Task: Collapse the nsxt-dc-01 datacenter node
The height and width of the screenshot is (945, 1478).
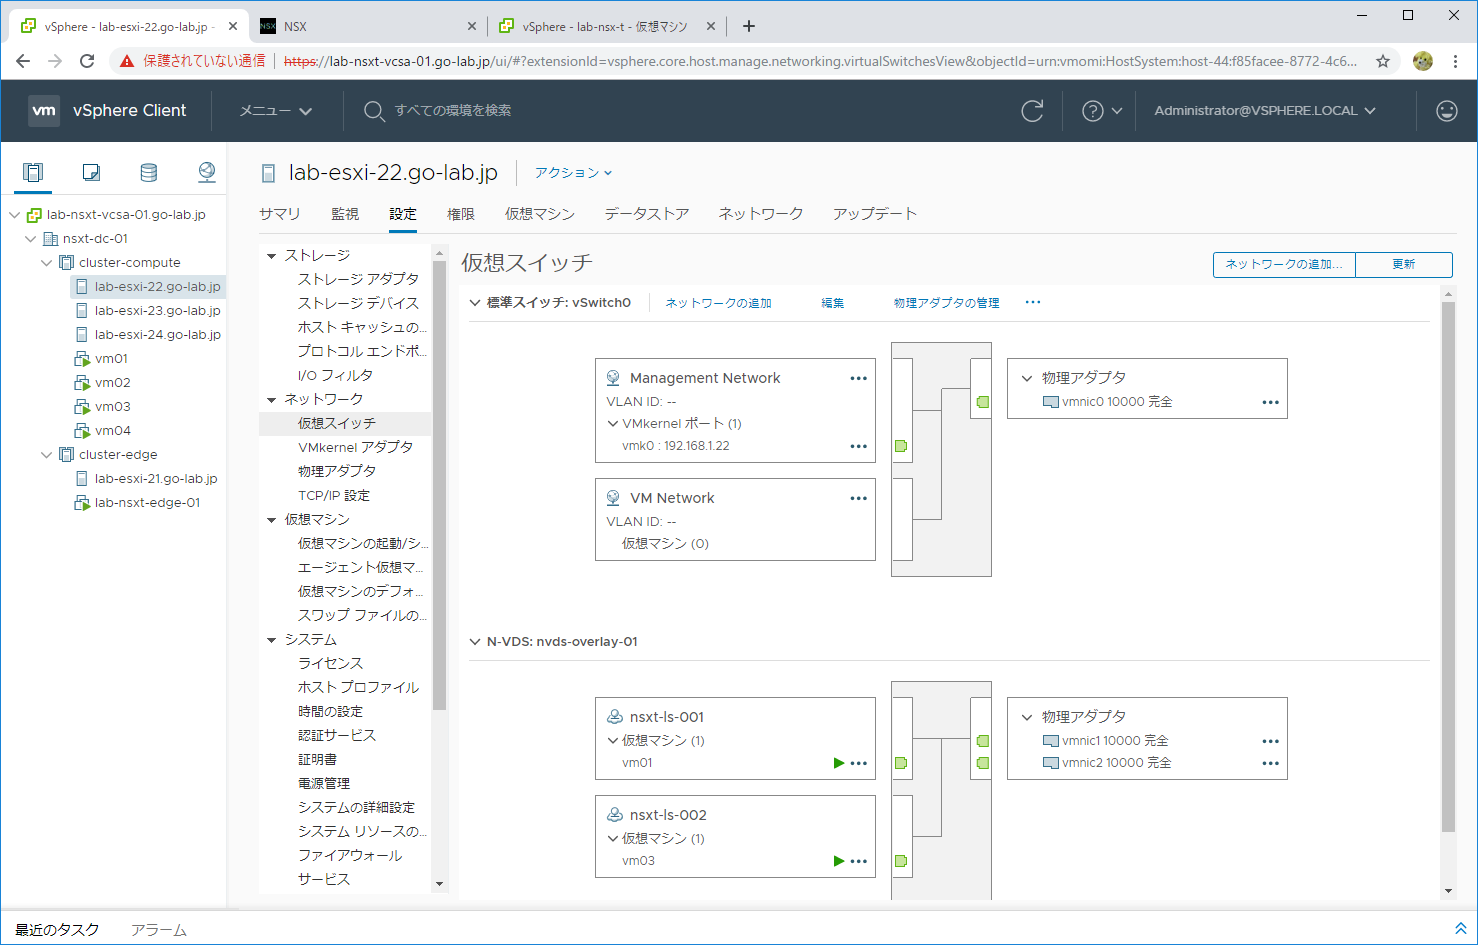Action: pos(30,239)
